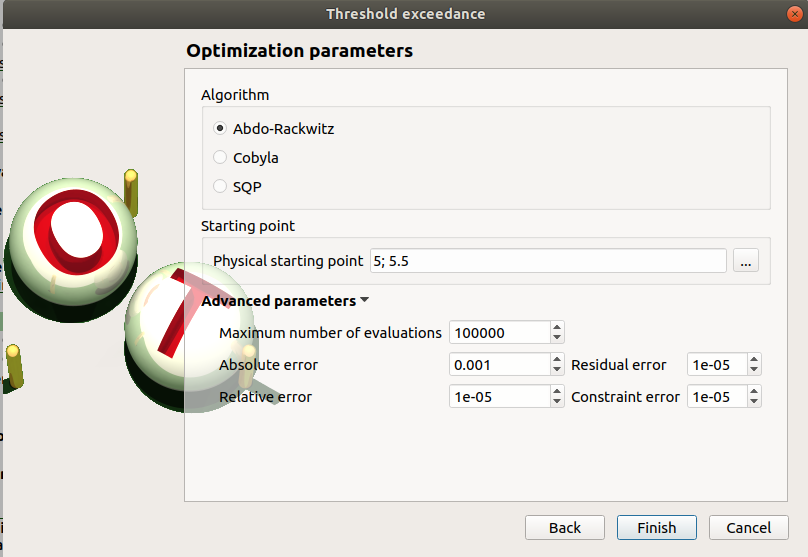Click the Physical starting point input field
This screenshot has height=557, width=808.
(x=547, y=261)
